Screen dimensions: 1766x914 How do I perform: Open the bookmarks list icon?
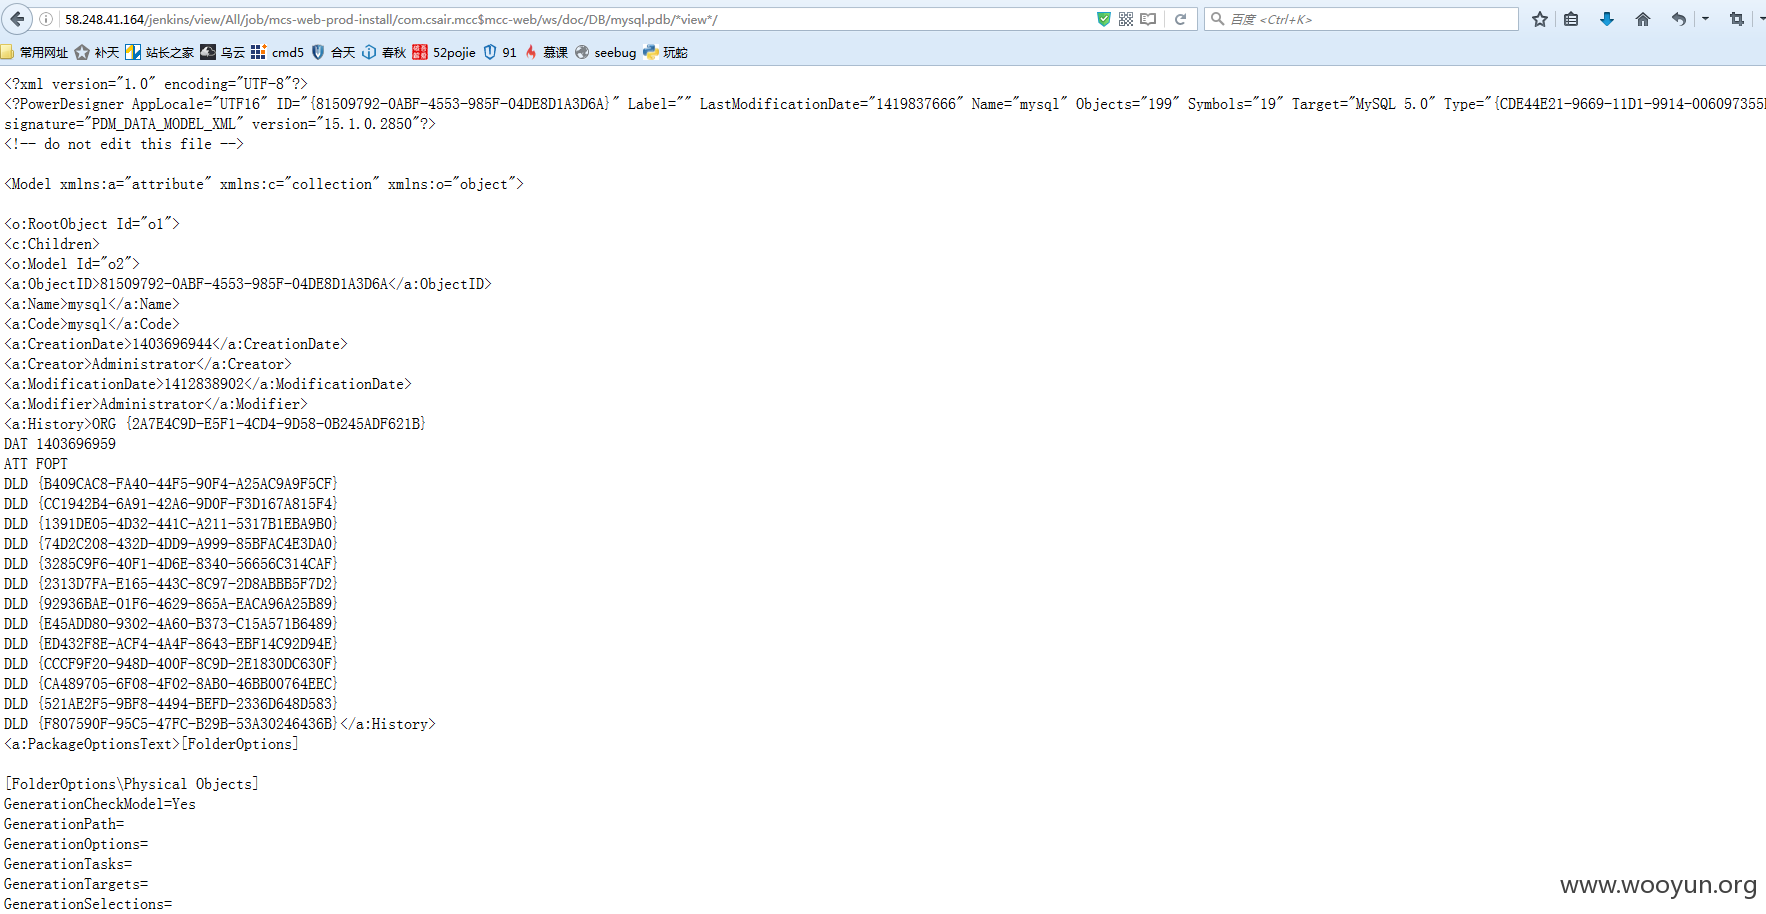point(1571,19)
